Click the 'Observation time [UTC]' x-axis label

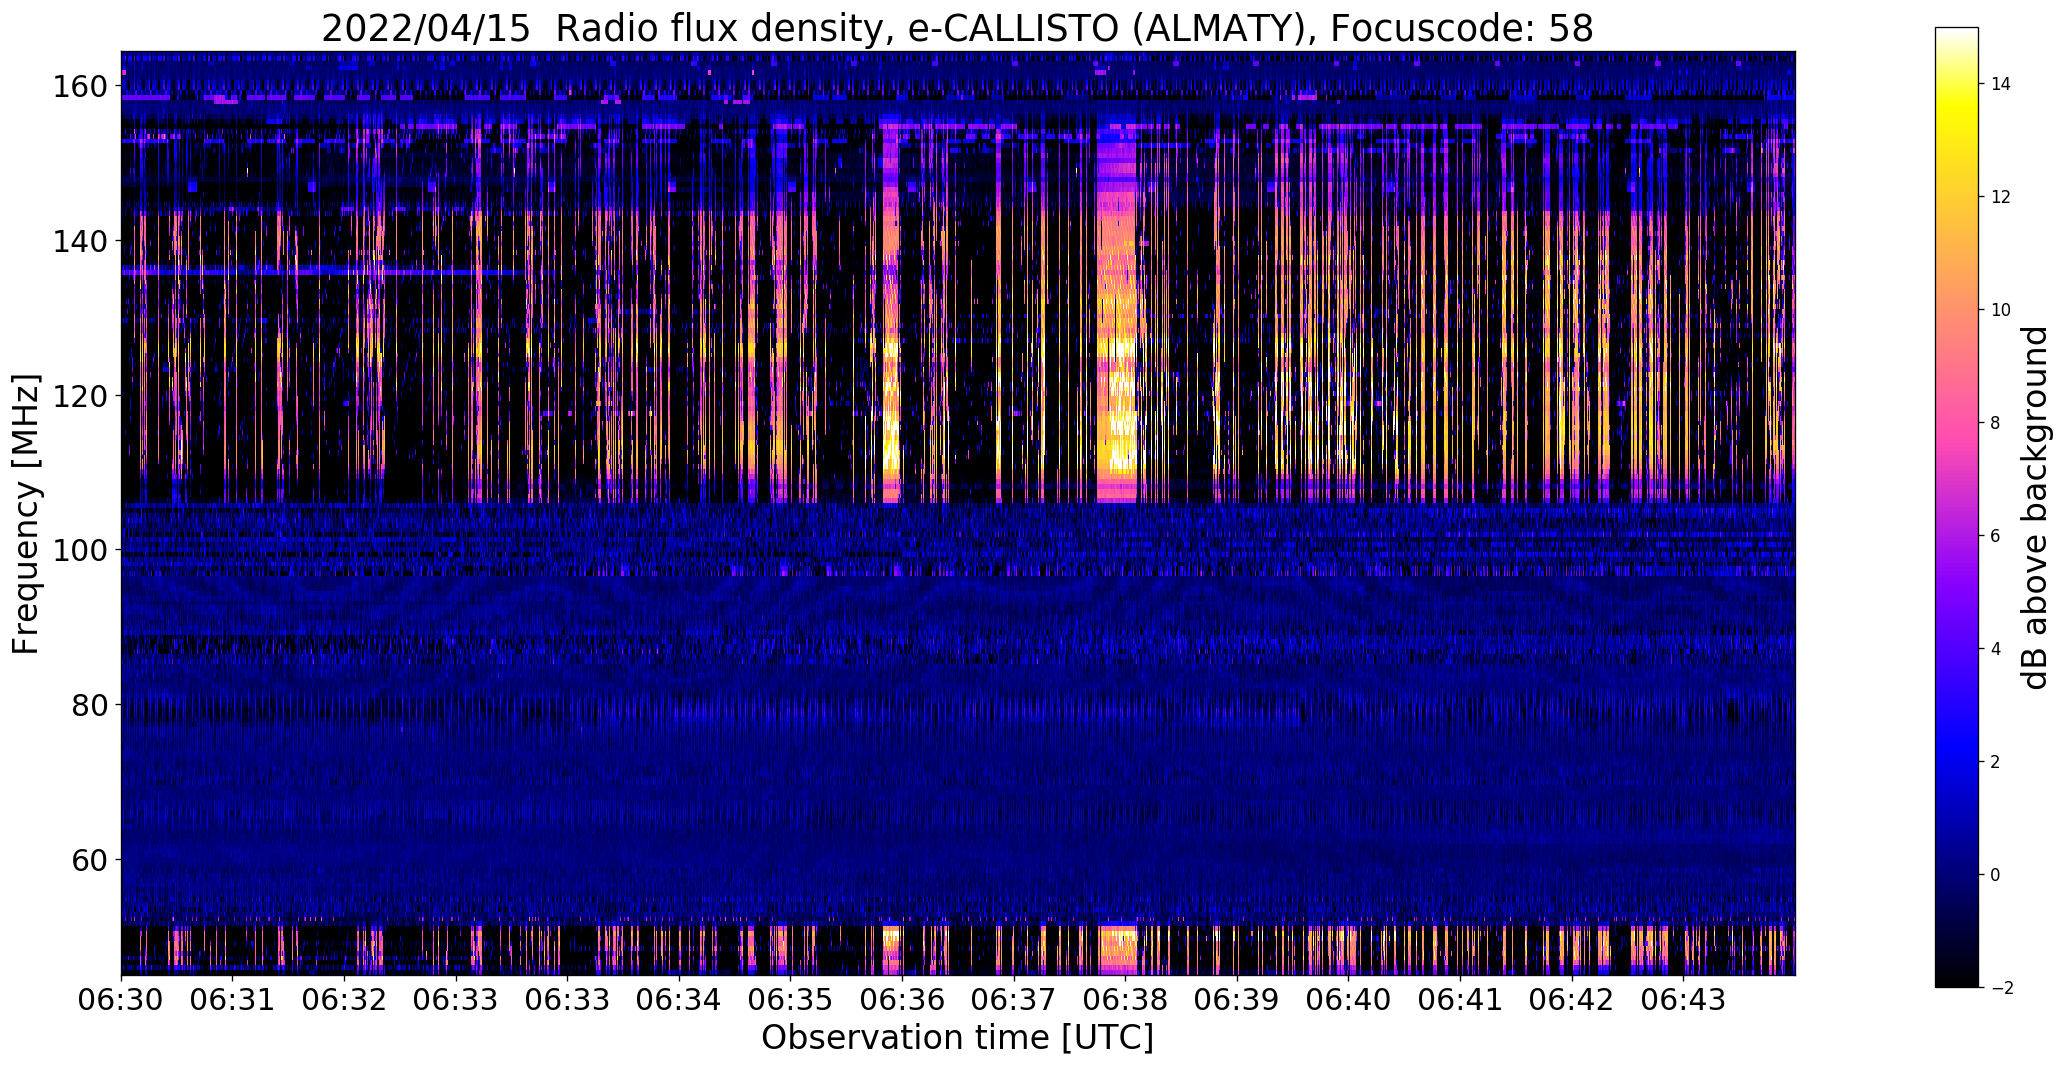point(957,1038)
